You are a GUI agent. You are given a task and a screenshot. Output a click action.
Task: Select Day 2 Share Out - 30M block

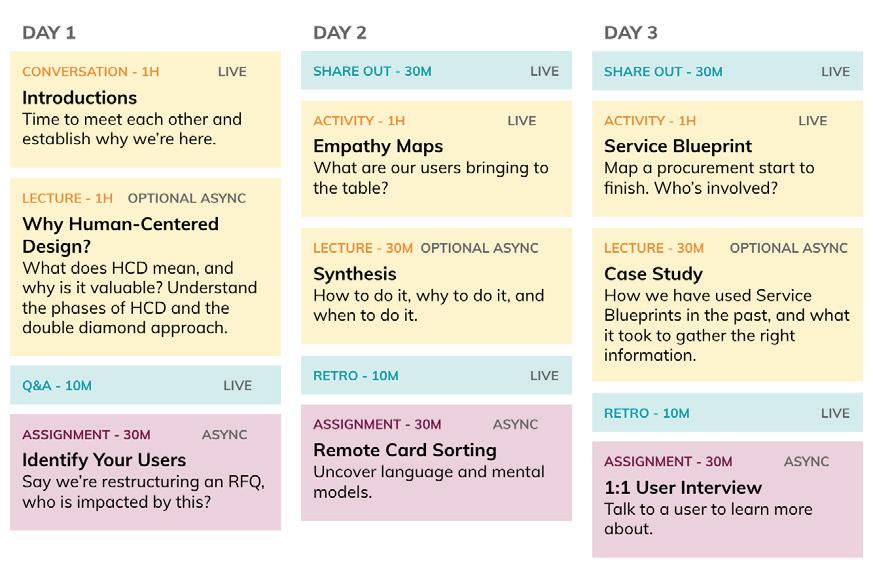pyautogui.click(x=436, y=71)
